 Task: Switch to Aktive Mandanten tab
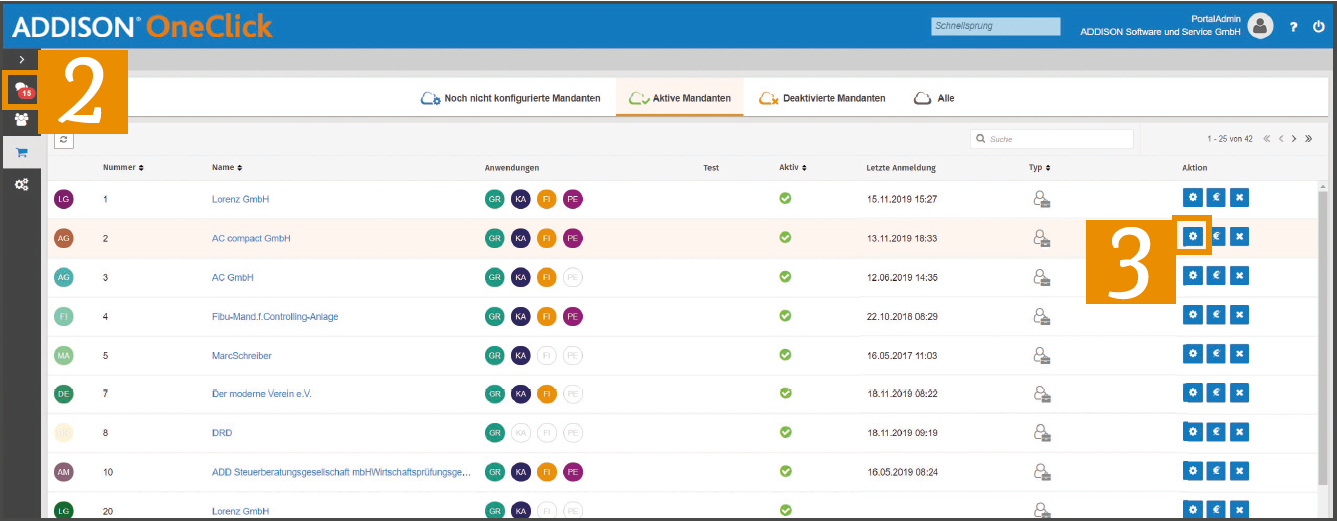pyautogui.click(x=679, y=98)
